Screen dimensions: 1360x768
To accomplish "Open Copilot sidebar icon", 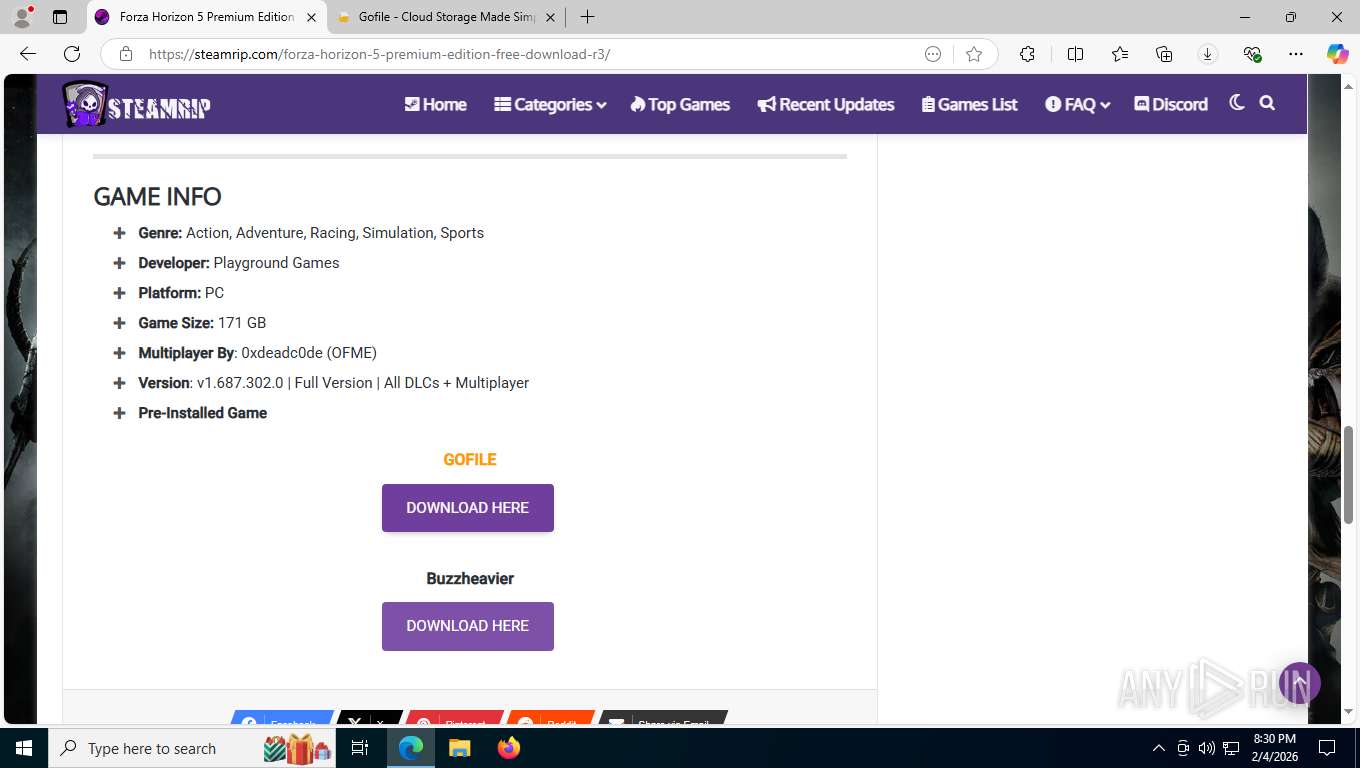I will [x=1338, y=54].
